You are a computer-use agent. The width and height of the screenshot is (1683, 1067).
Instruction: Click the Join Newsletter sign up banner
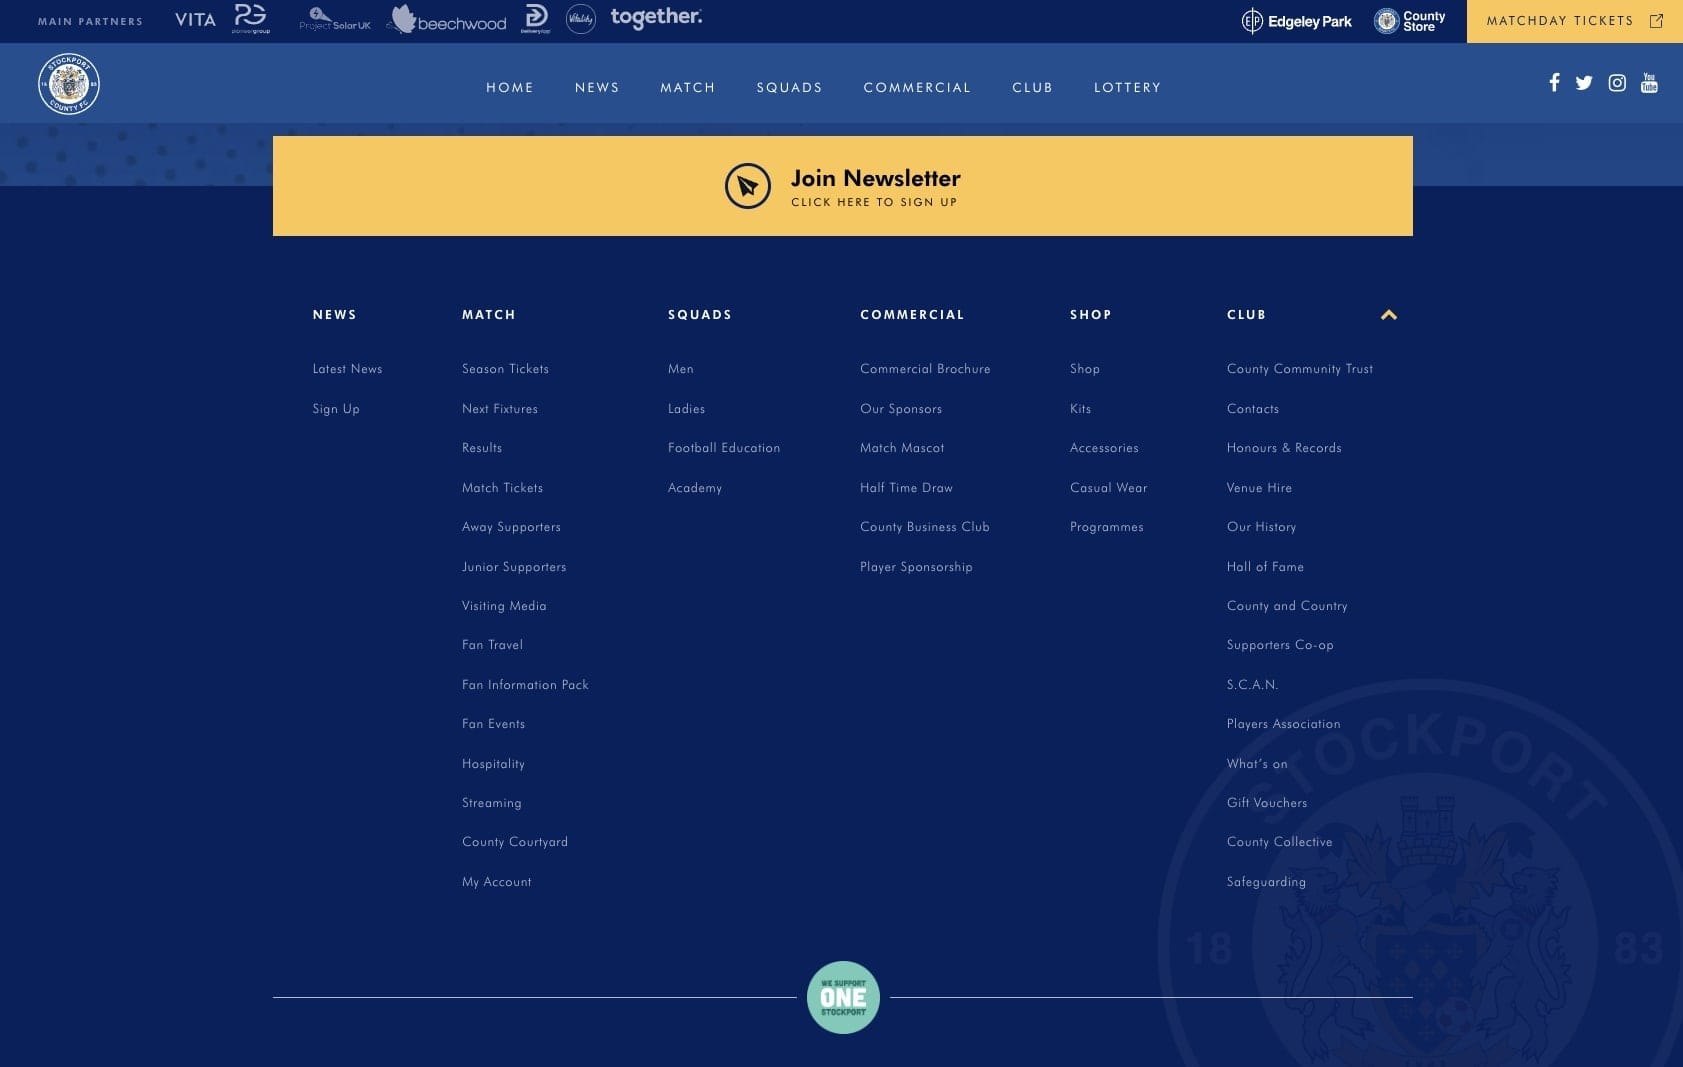click(843, 186)
